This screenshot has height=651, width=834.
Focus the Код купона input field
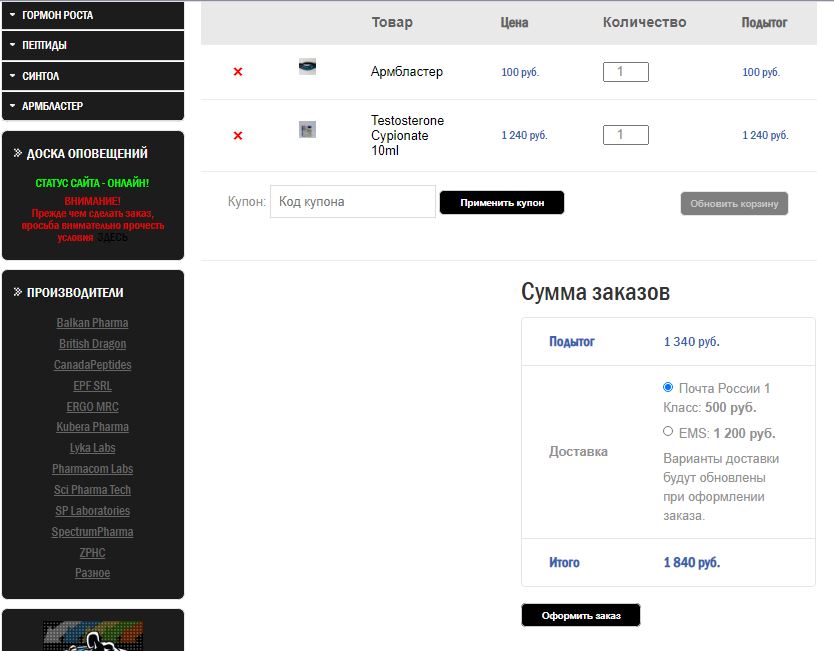[352, 202]
